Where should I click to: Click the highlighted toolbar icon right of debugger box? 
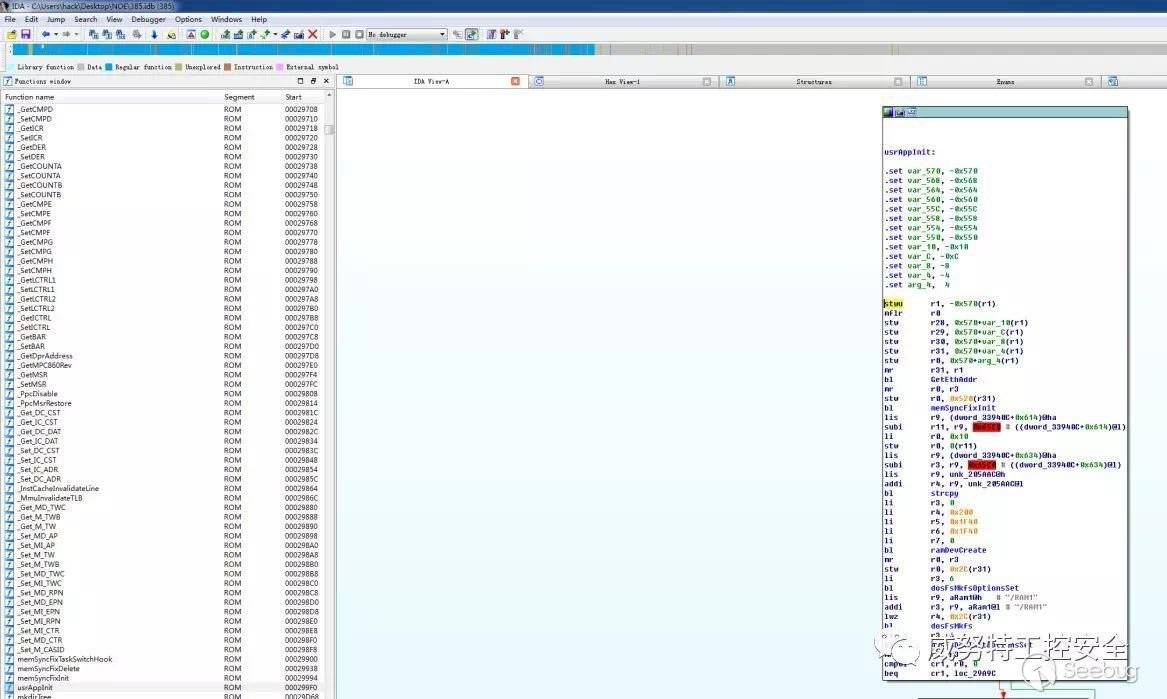tap(472, 34)
